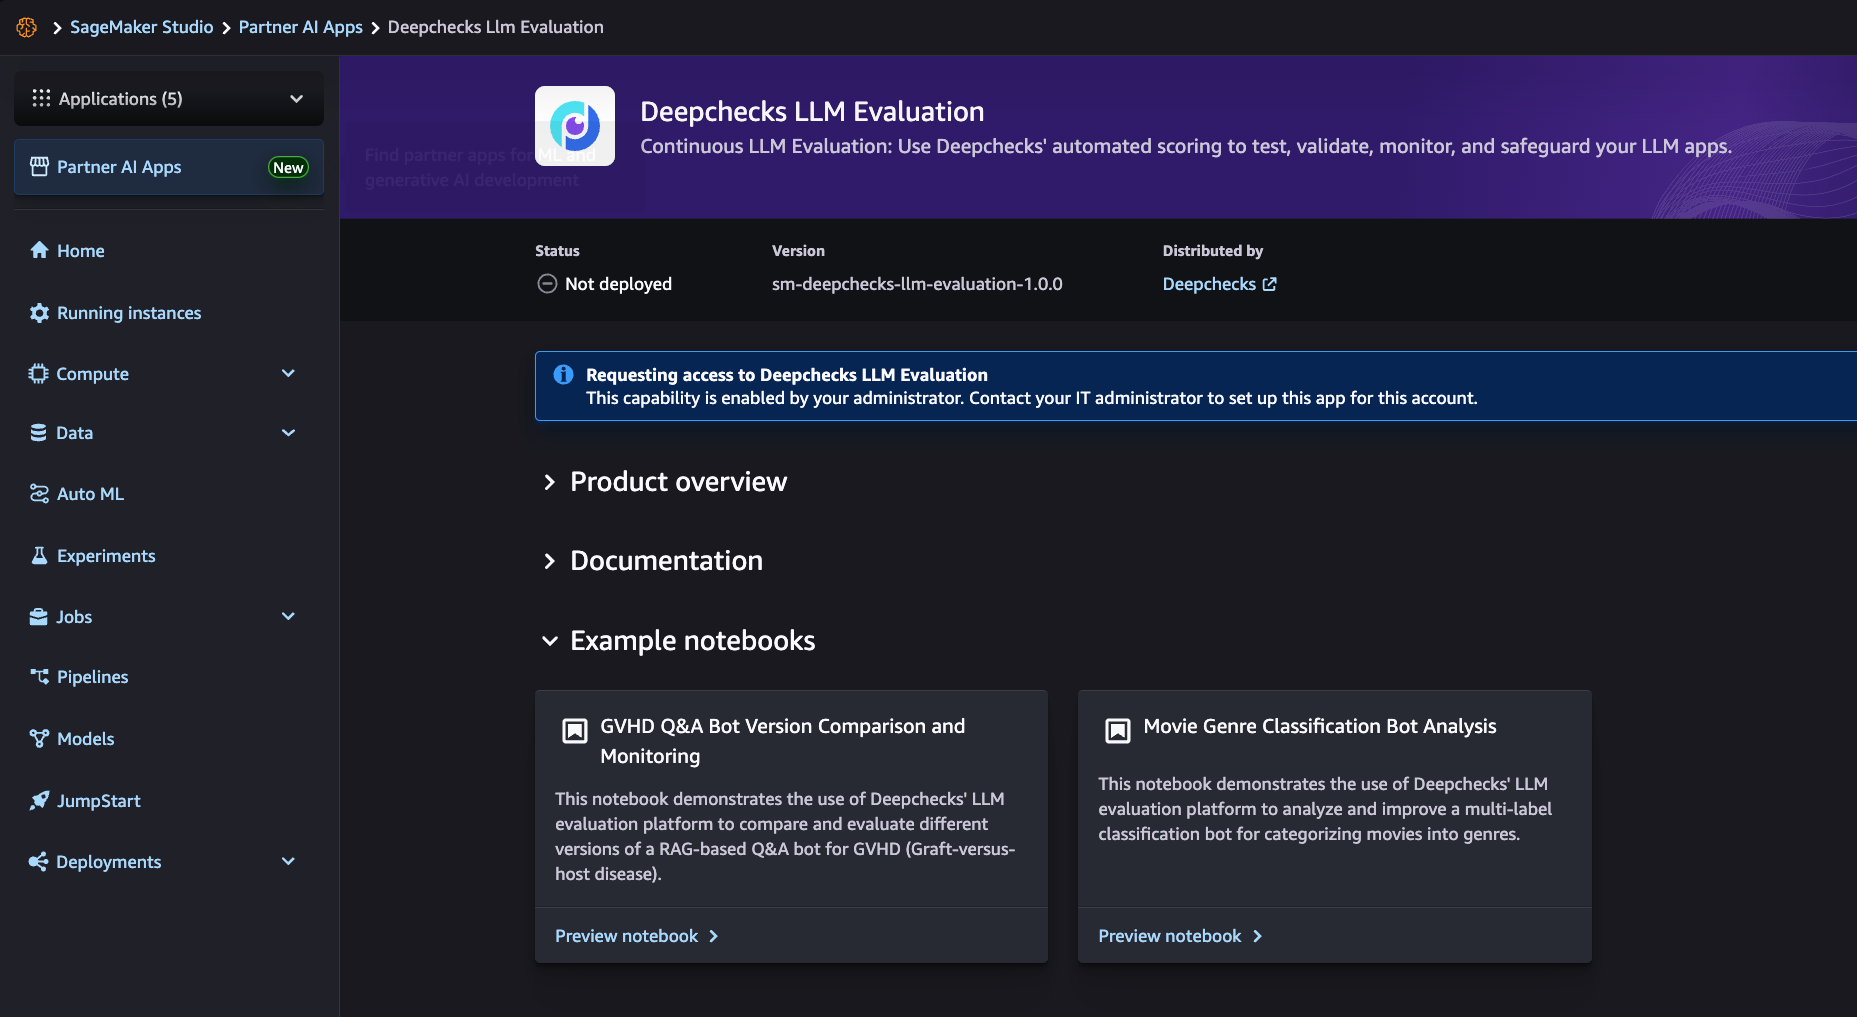Click the Experiments flask icon
Viewport: 1857px width, 1017px height.
39,556
